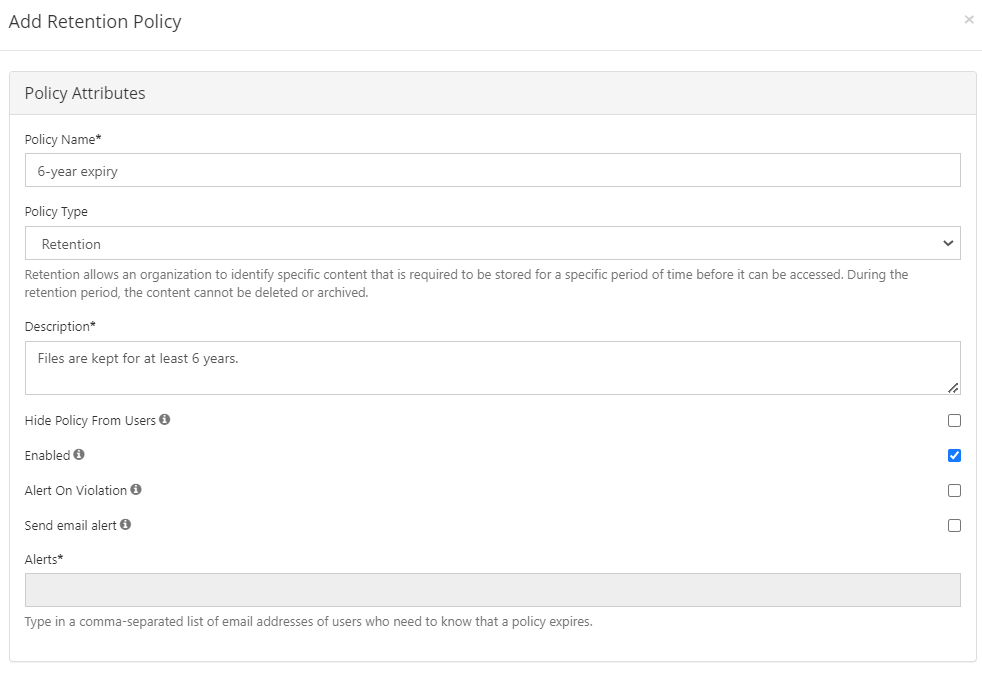Click the info icon next to Enabled
982x674 pixels.
79,455
